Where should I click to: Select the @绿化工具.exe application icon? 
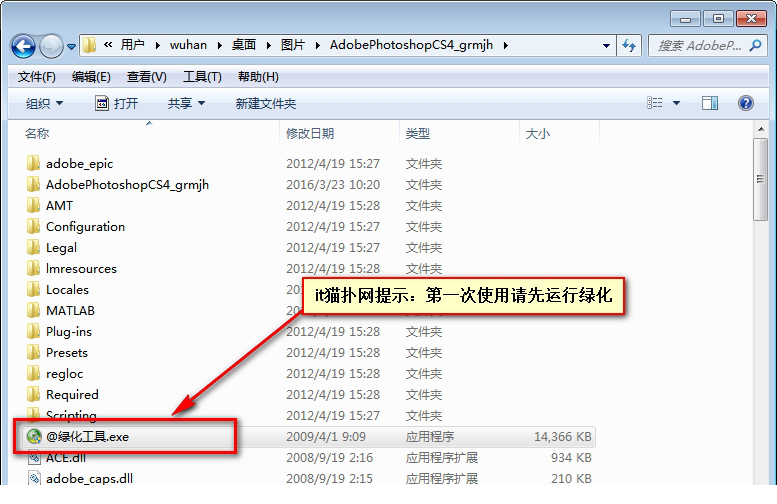point(34,436)
